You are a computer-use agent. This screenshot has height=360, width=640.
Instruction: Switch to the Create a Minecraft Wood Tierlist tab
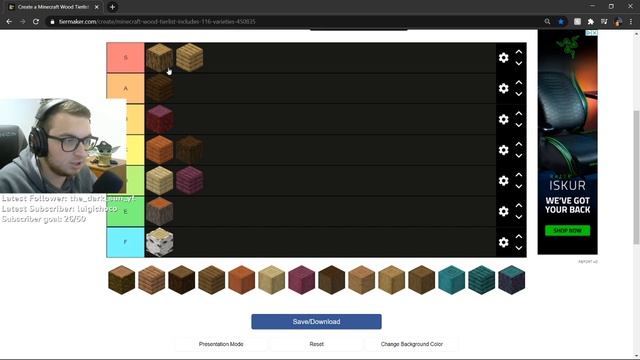pyautogui.click(x=53, y=7)
